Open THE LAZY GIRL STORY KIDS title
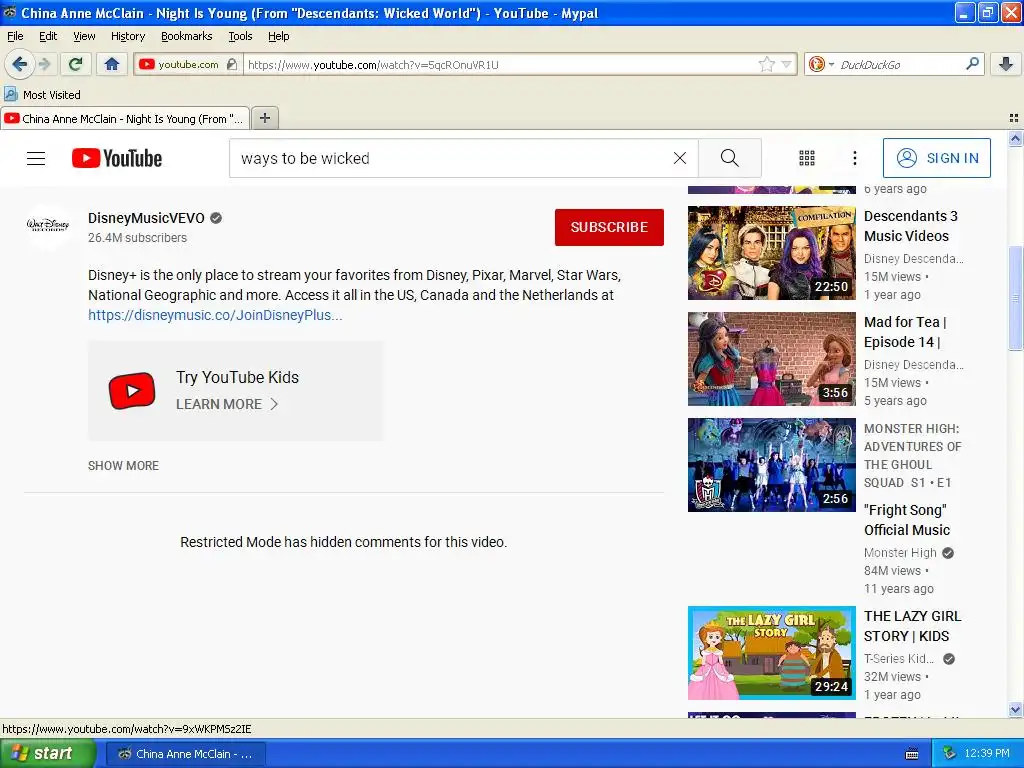Viewport: 1024px width, 768px height. coord(912,626)
